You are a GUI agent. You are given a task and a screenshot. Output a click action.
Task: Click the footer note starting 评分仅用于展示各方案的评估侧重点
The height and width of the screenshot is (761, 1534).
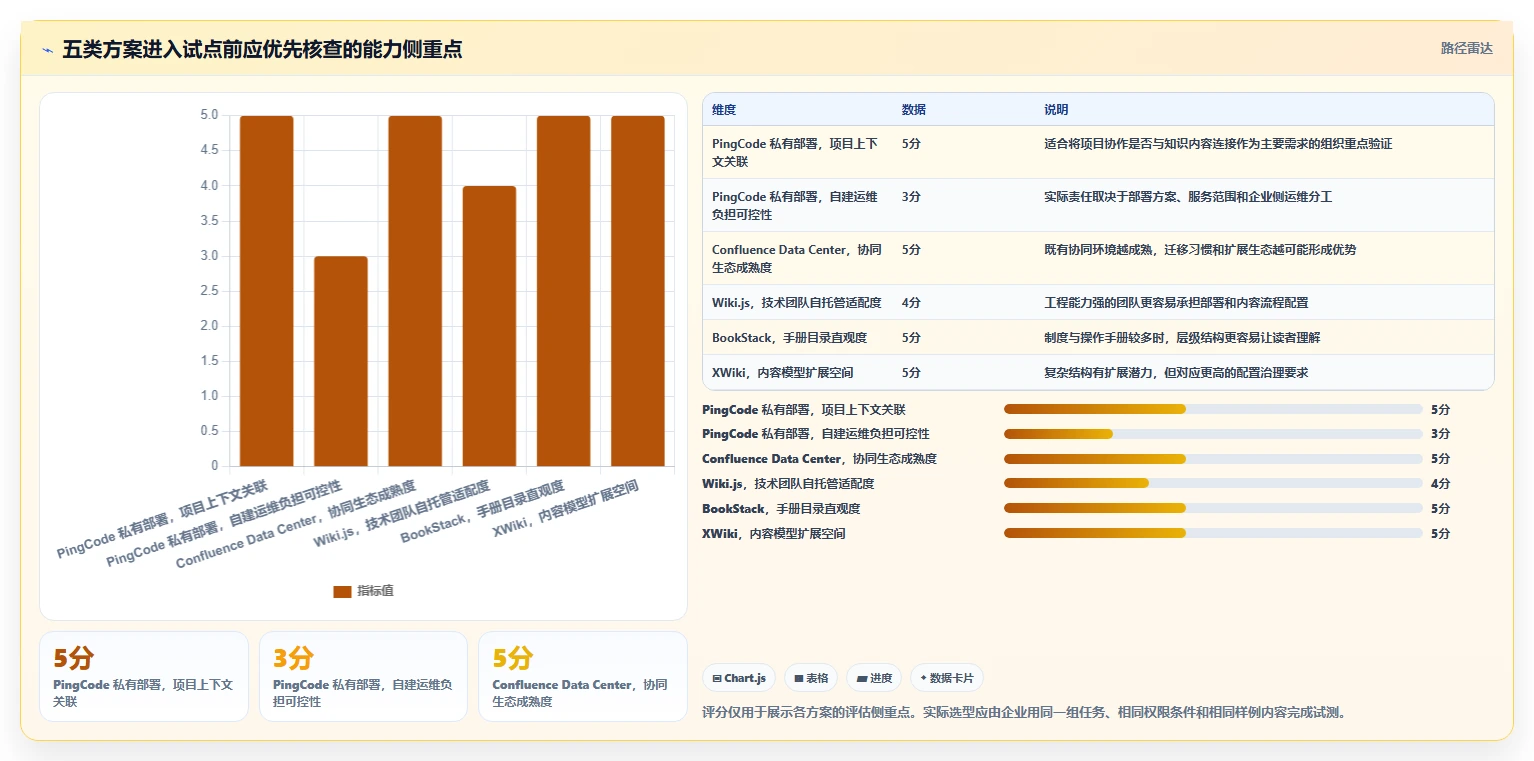click(1025, 712)
